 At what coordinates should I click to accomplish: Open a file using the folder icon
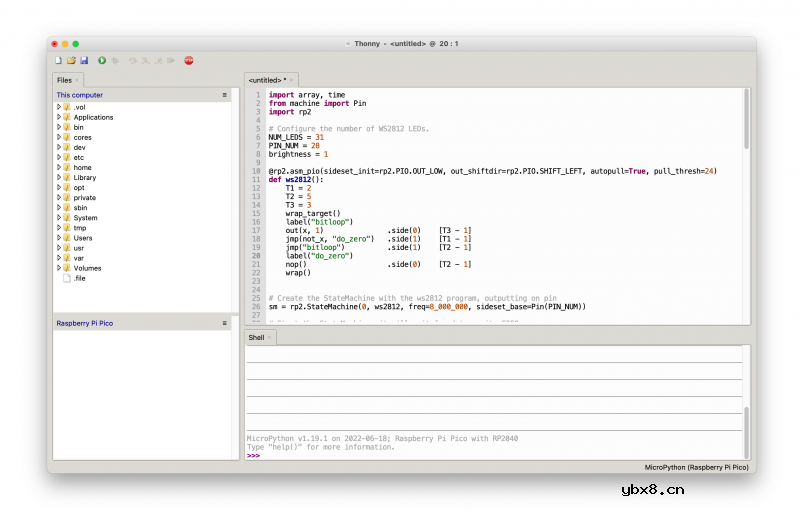coord(71,61)
